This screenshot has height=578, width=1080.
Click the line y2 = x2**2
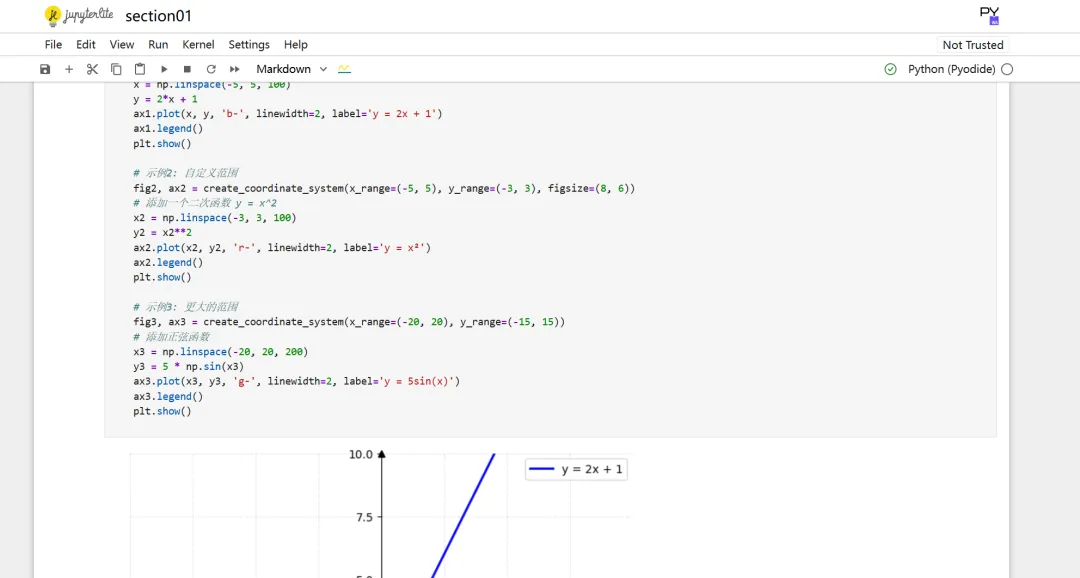(x=163, y=232)
